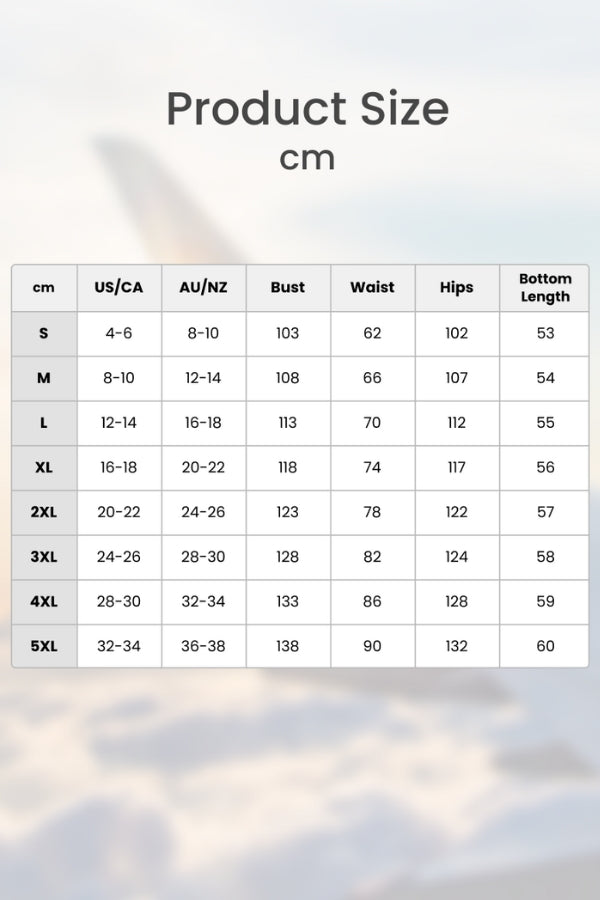600x900 pixels.
Task: Click the waist value 70 for size L
Action: coord(372,423)
